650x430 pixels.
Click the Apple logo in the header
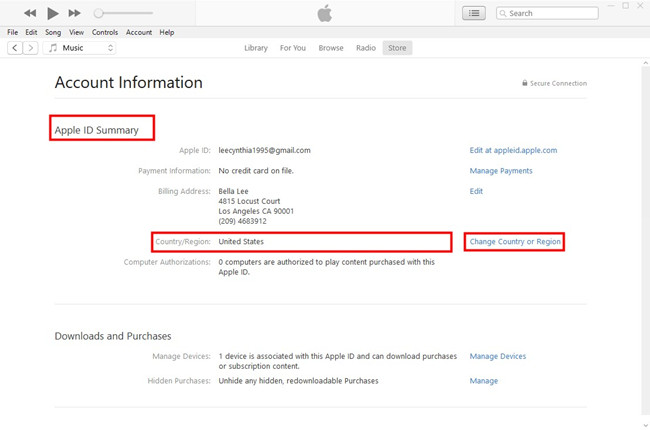[x=325, y=13]
